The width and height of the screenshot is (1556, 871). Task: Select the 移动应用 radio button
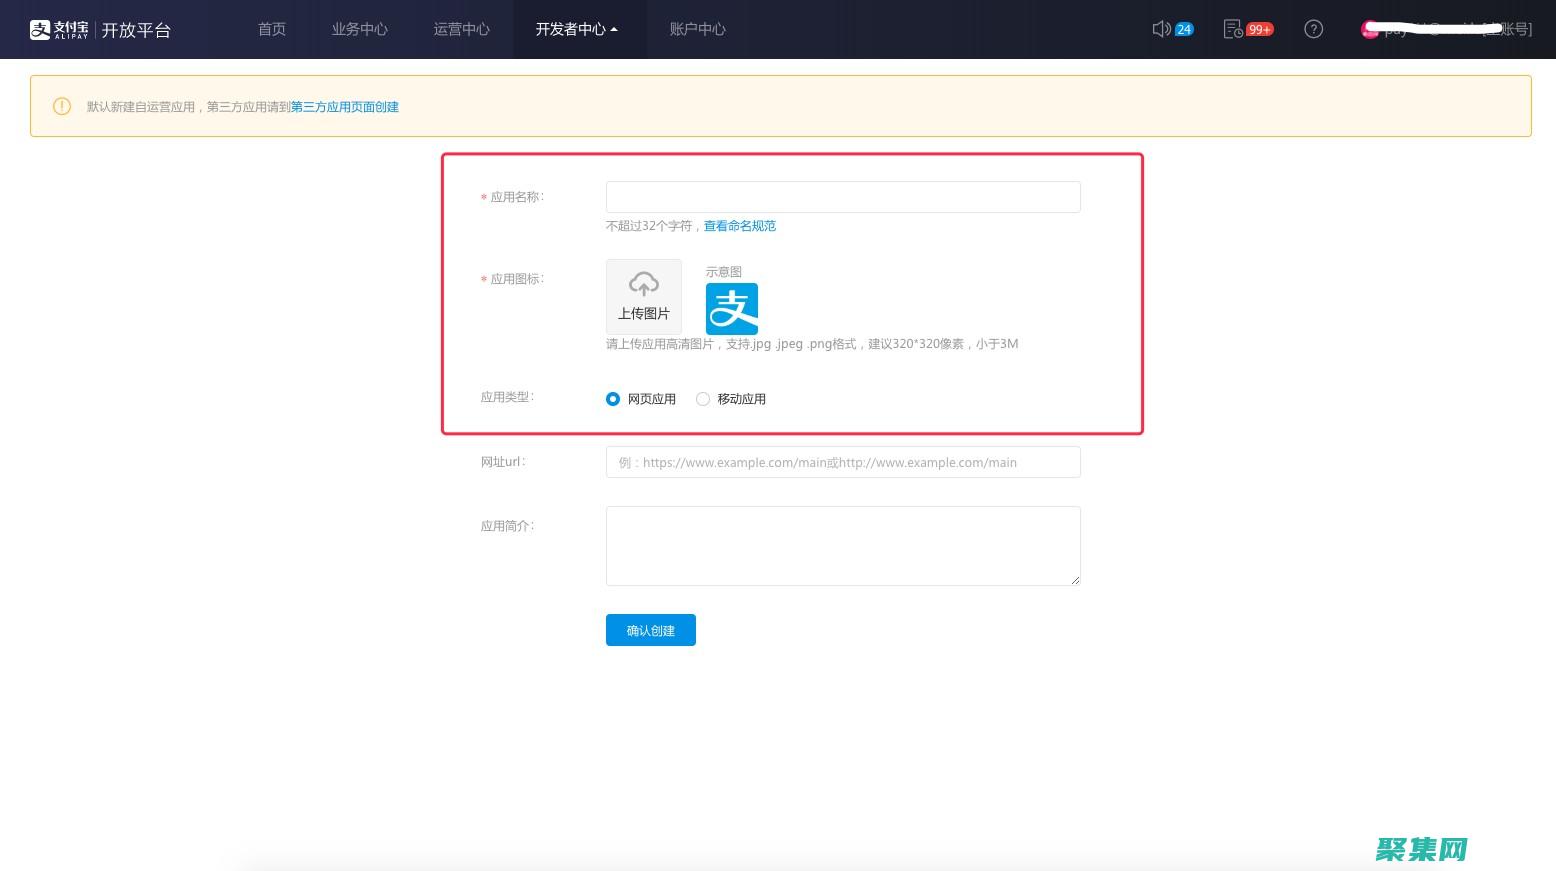coord(703,399)
